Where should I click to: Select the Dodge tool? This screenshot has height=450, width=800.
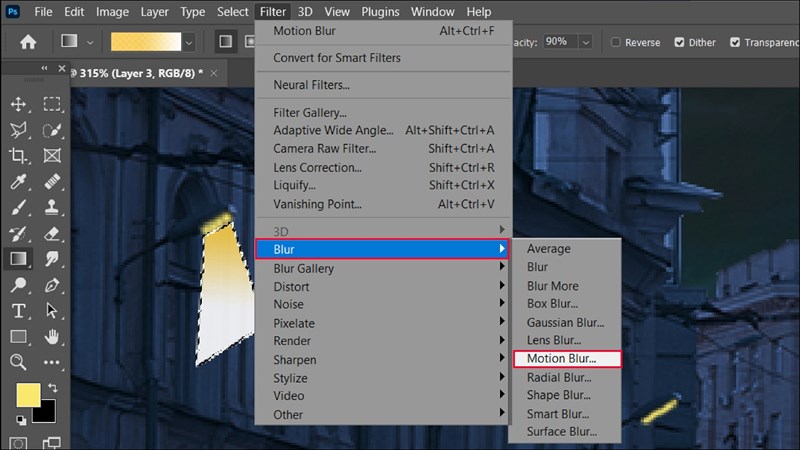[18, 285]
